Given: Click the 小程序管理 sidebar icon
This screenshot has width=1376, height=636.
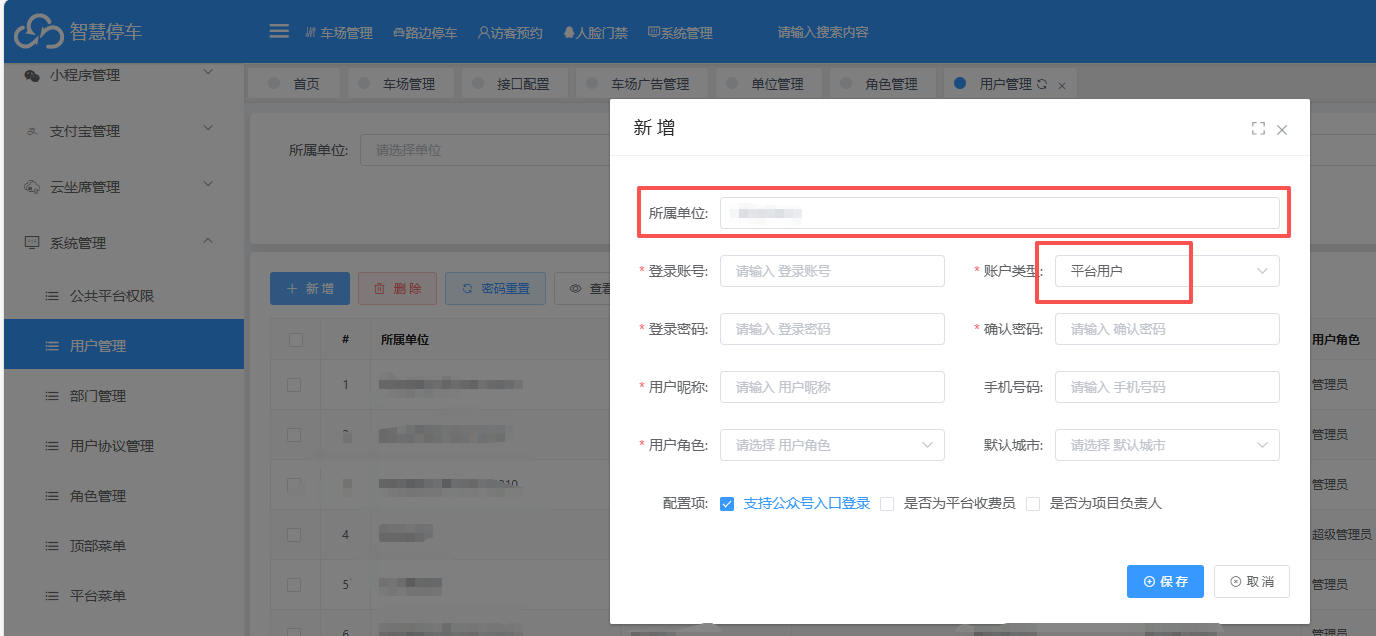Looking at the screenshot, I should (x=32, y=75).
